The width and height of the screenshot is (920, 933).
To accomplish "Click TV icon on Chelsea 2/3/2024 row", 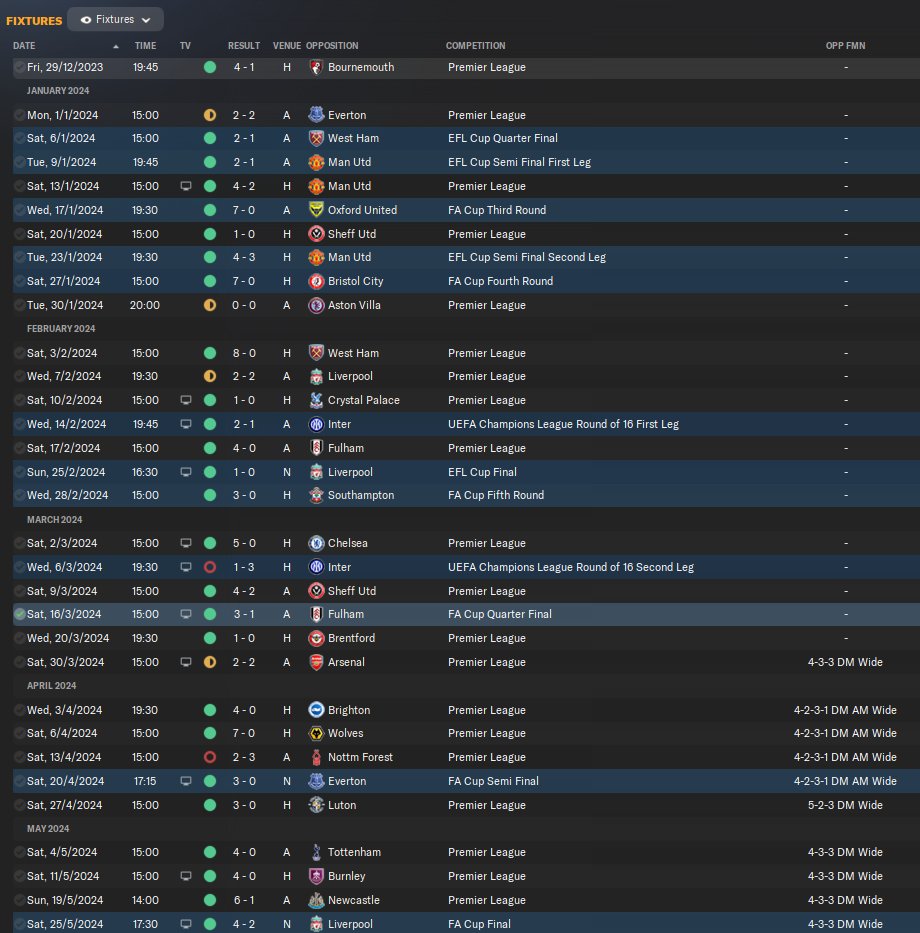I will (x=186, y=543).
